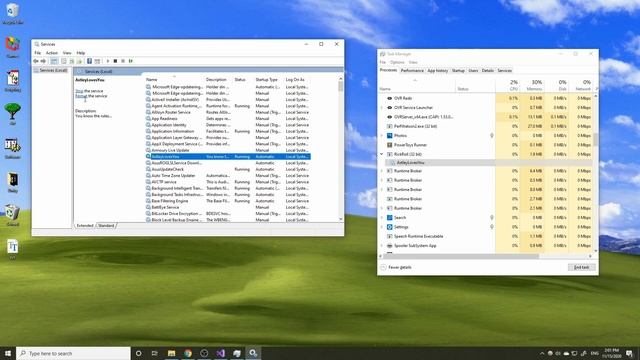Open Task View from the taskbar
Viewport: 640px width, 360px height.
(x=155, y=353)
